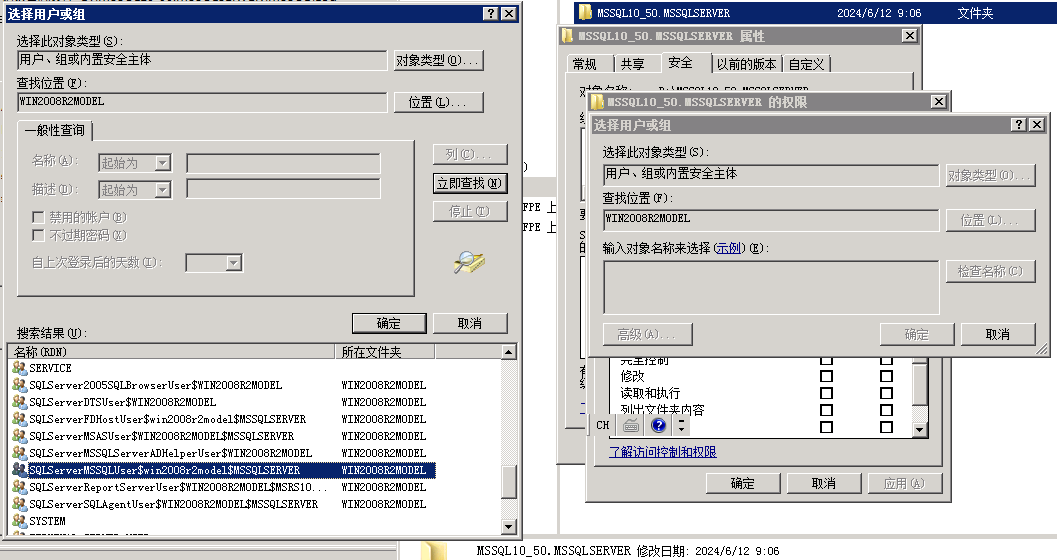
Task: Click the folder icon in the 的权限 window title bar
Action: pyautogui.click(x=597, y=102)
